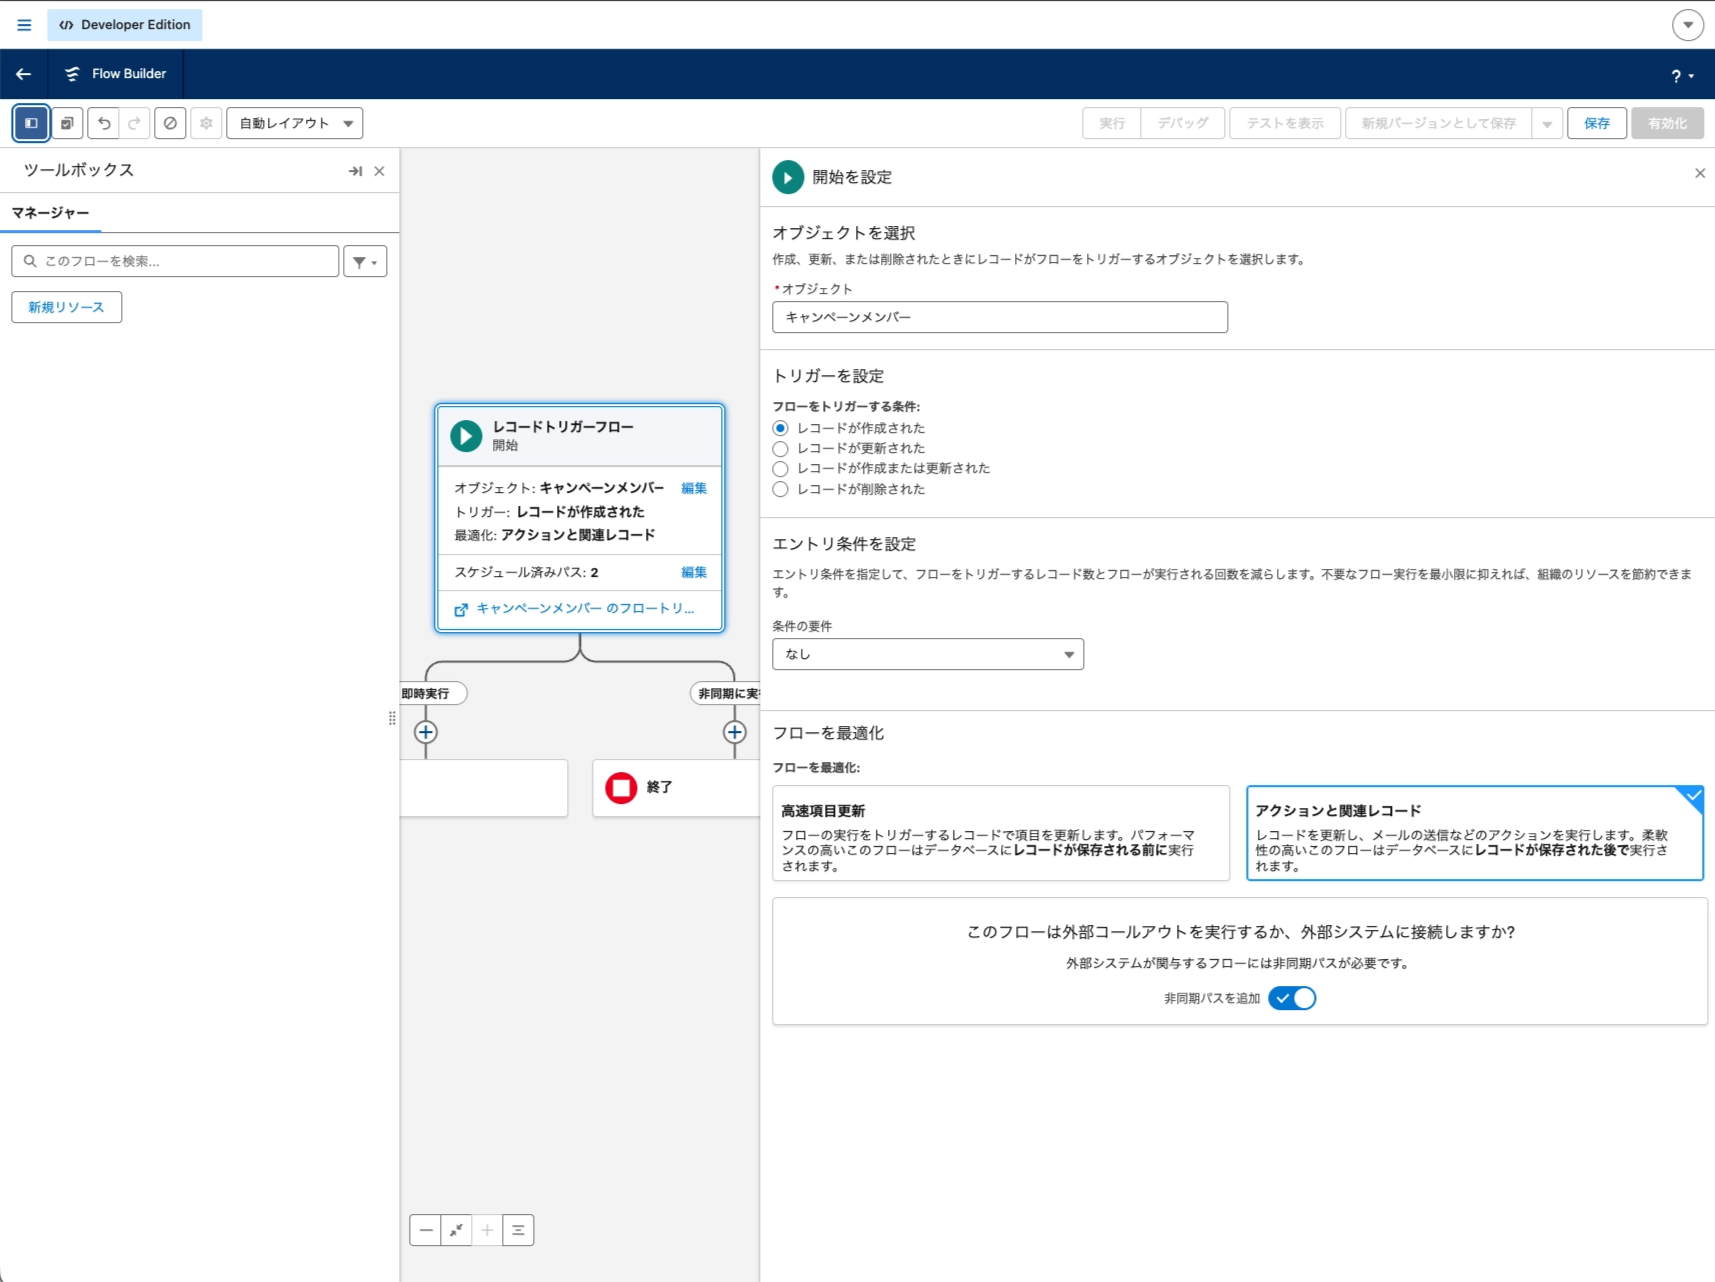Image resolution: width=1715 pixels, height=1282 pixels.
Task: Click the テストを表示 button
Action: (x=1285, y=123)
